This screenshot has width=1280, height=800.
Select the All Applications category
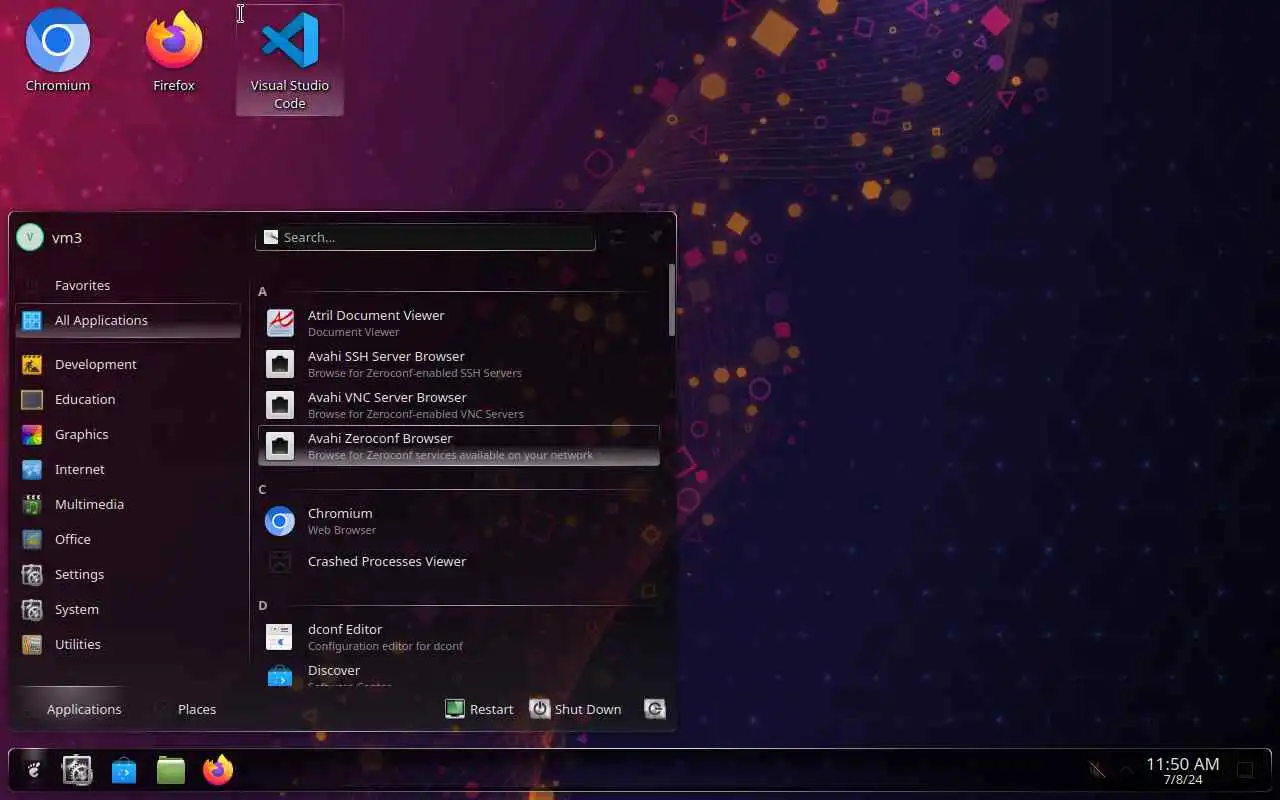(128, 320)
